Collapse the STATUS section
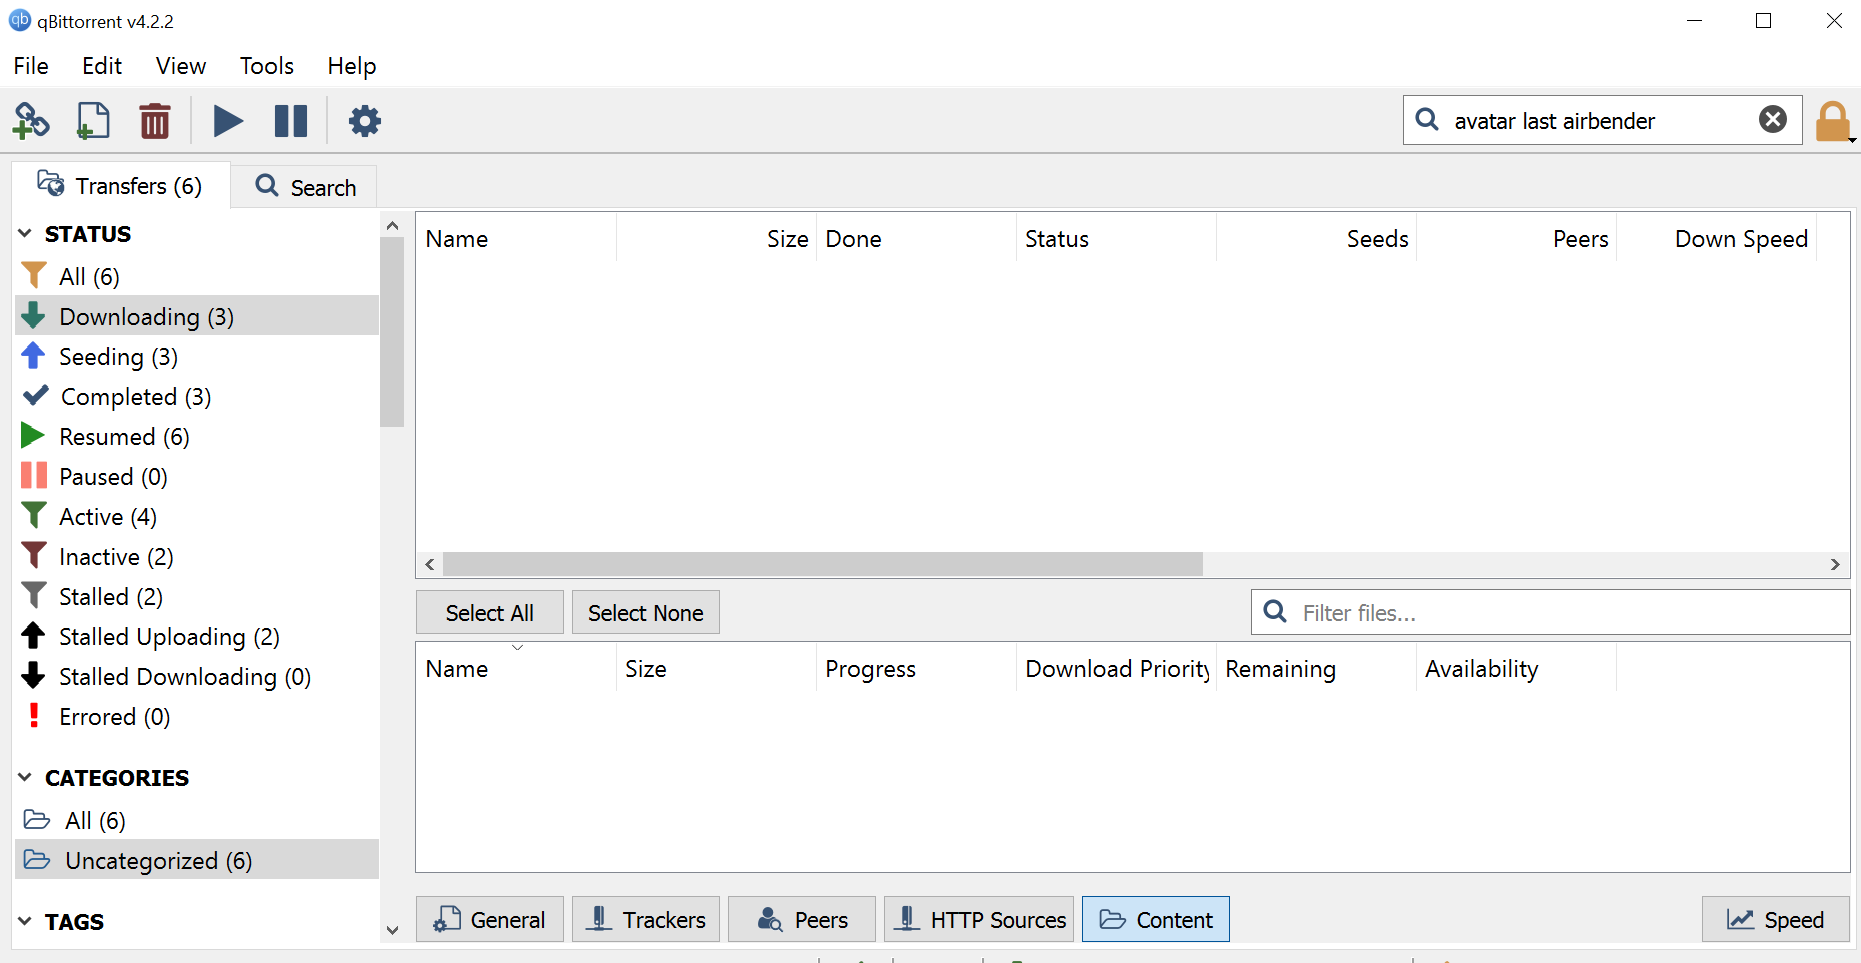Viewport: 1861px width, 963px height. coord(24,233)
